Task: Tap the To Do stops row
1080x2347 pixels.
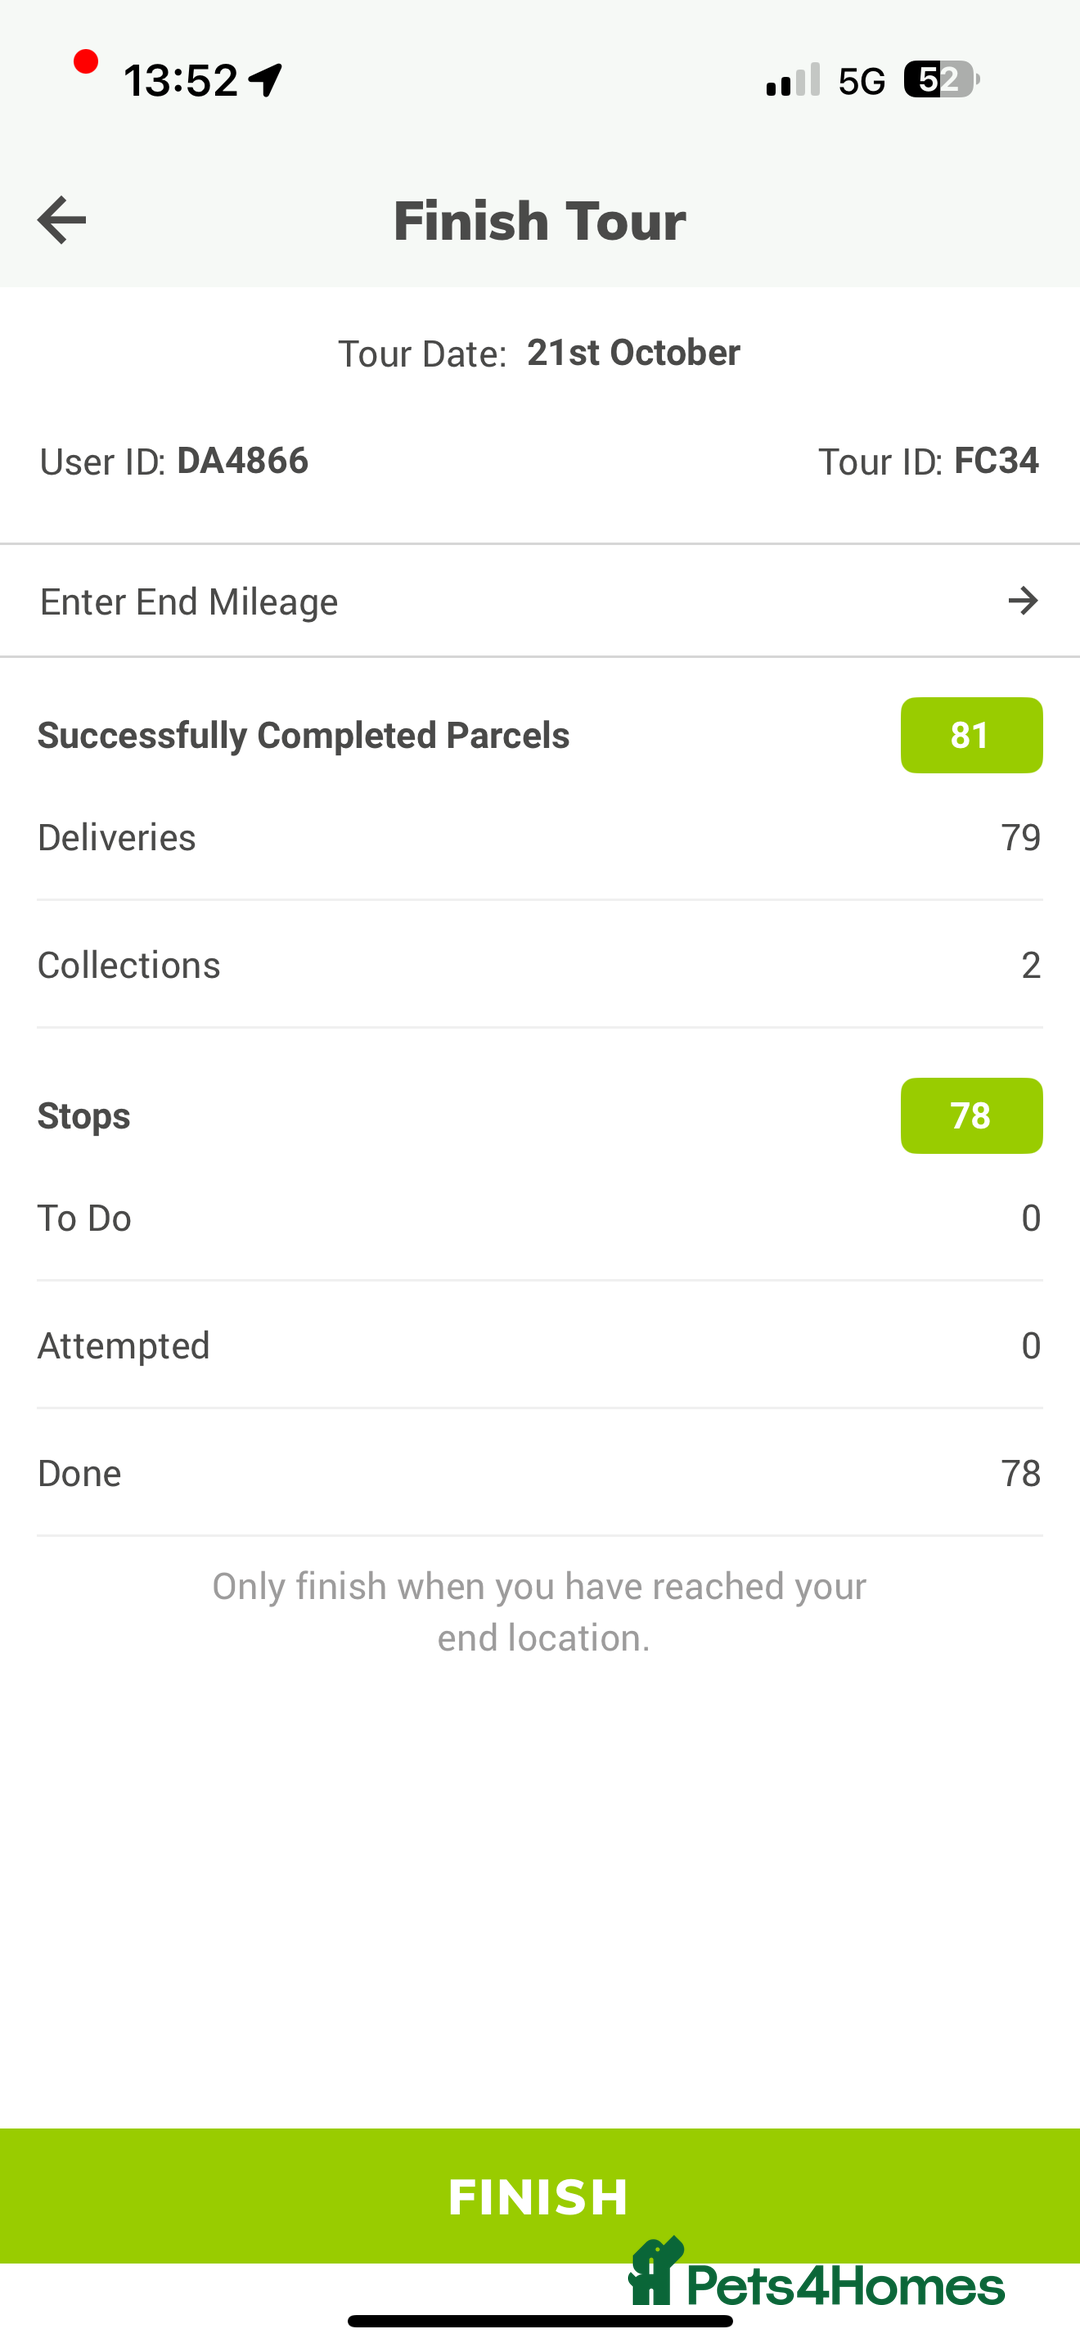Action: pyautogui.click(x=540, y=1219)
